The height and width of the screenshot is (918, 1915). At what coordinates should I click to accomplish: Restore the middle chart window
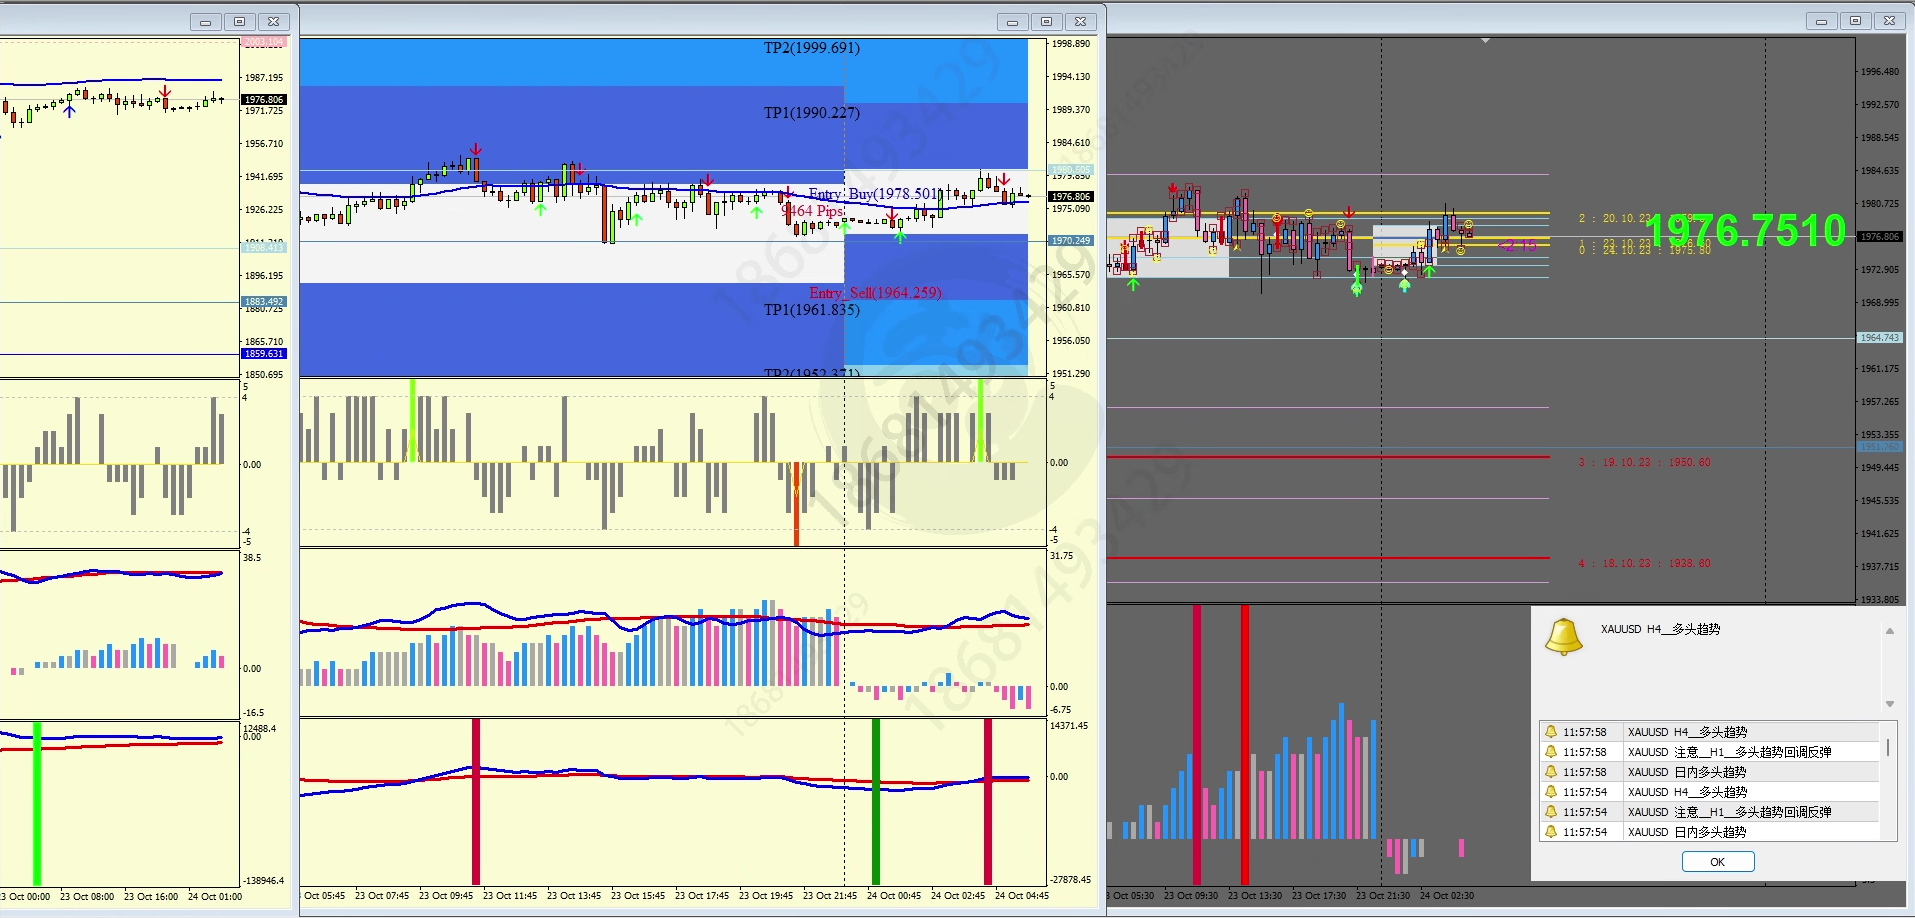pos(1046,21)
